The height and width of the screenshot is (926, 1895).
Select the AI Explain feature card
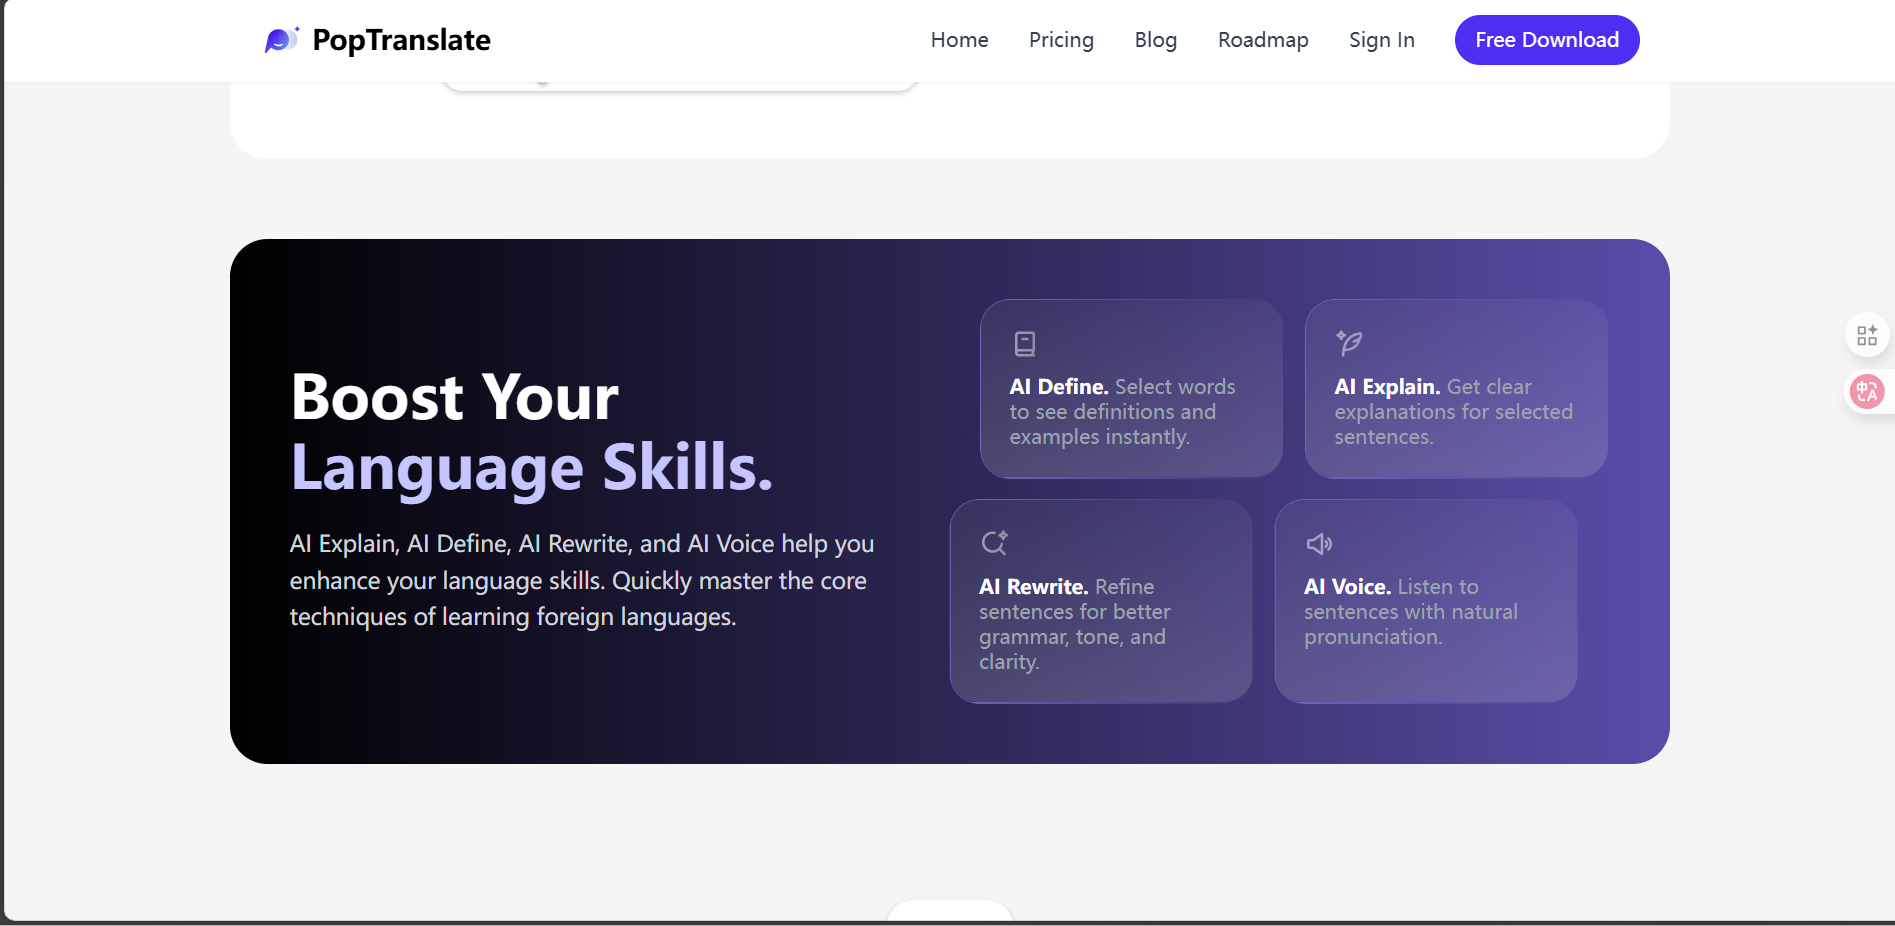[1456, 388]
